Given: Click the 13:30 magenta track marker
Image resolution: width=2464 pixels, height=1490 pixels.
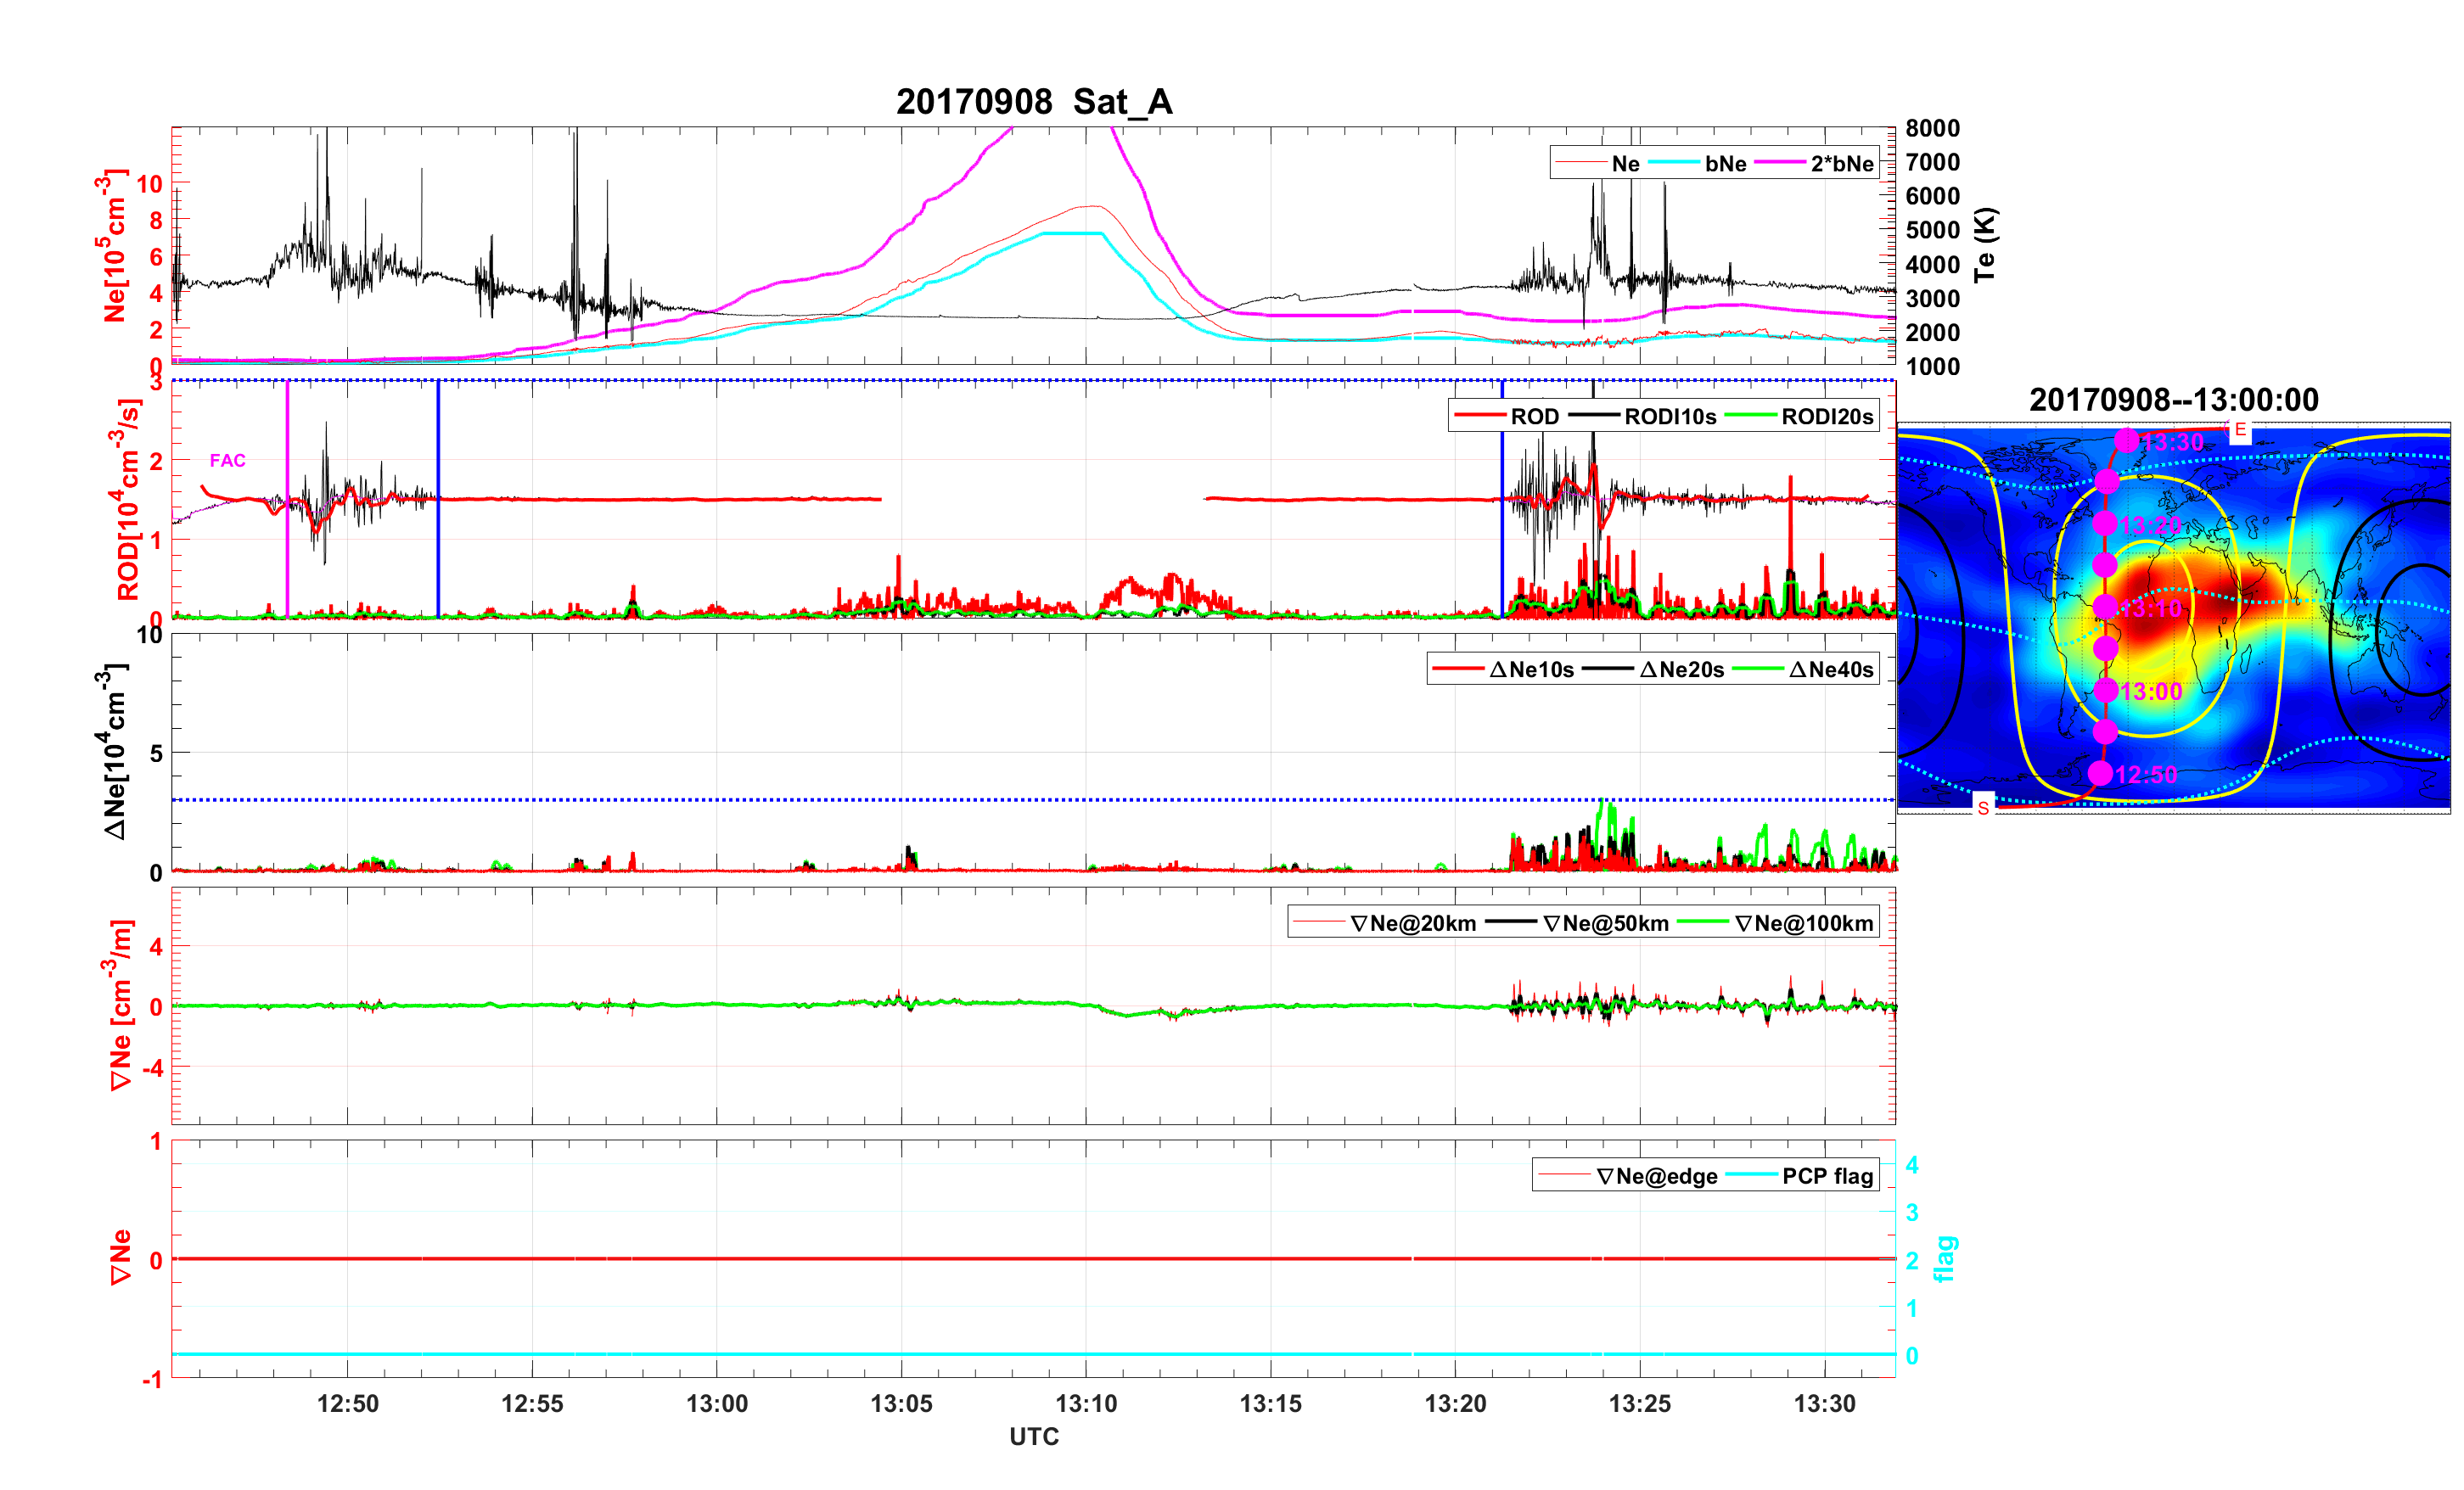Looking at the screenshot, I should tap(2126, 440).
